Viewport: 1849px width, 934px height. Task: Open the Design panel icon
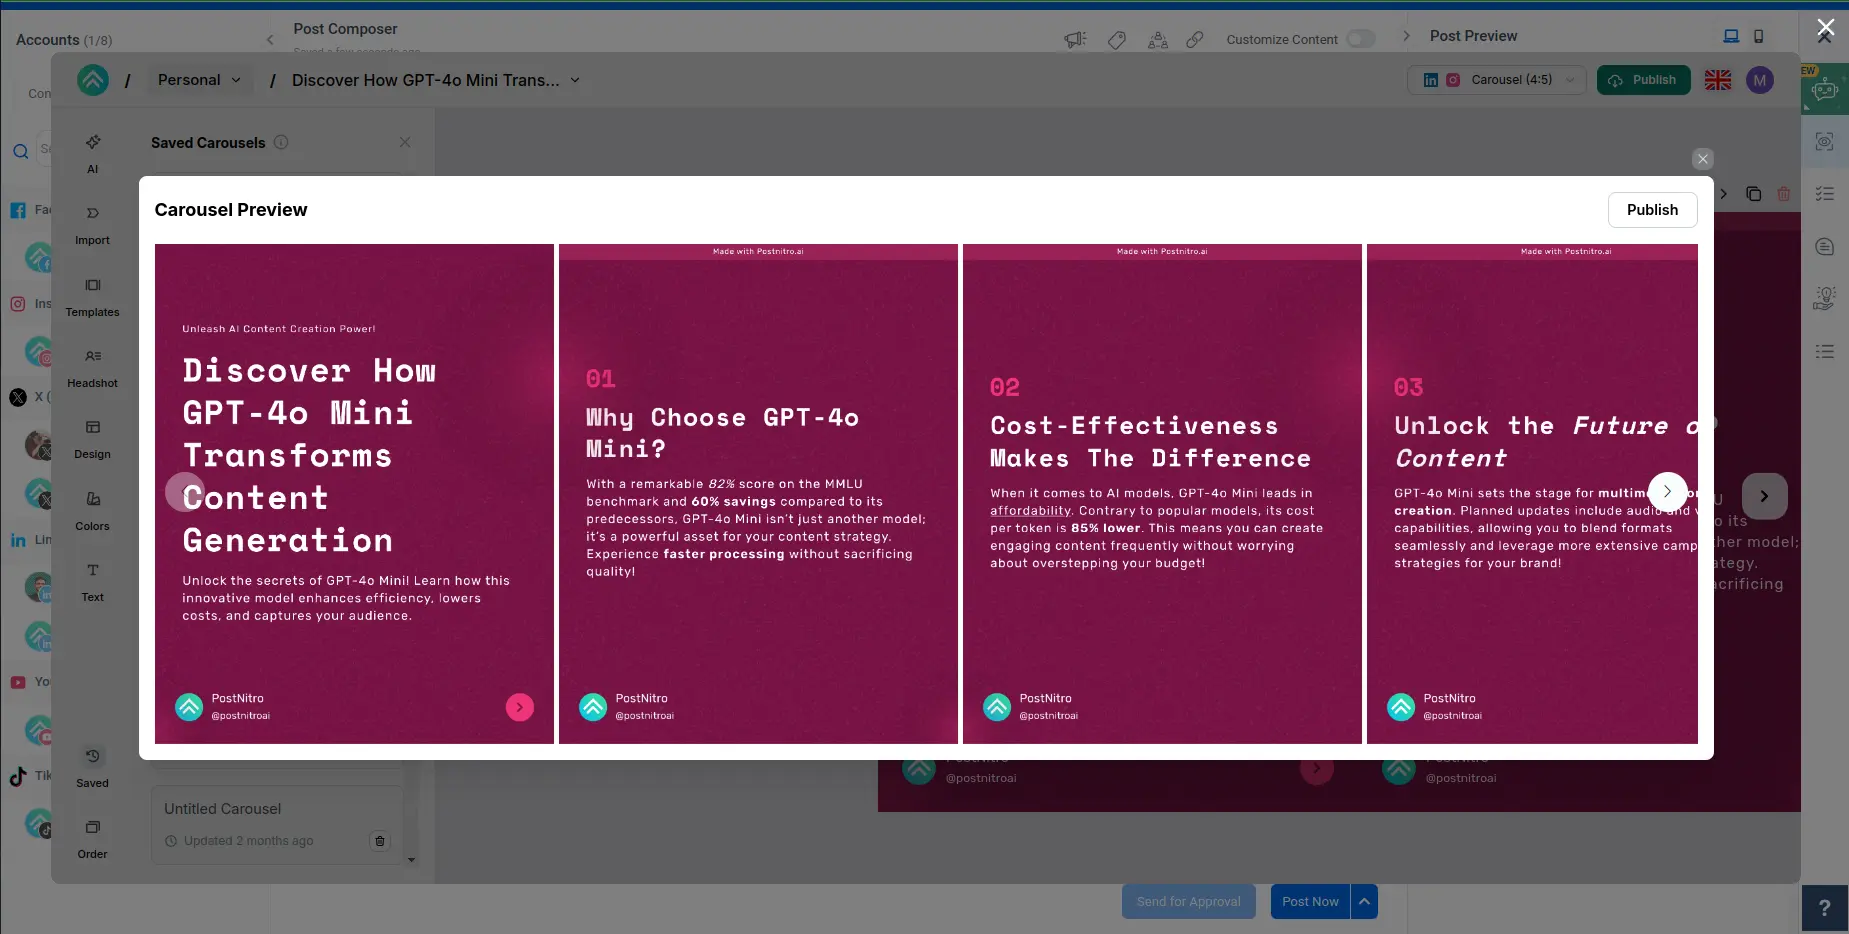pyautogui.click(x=92, y=438)
